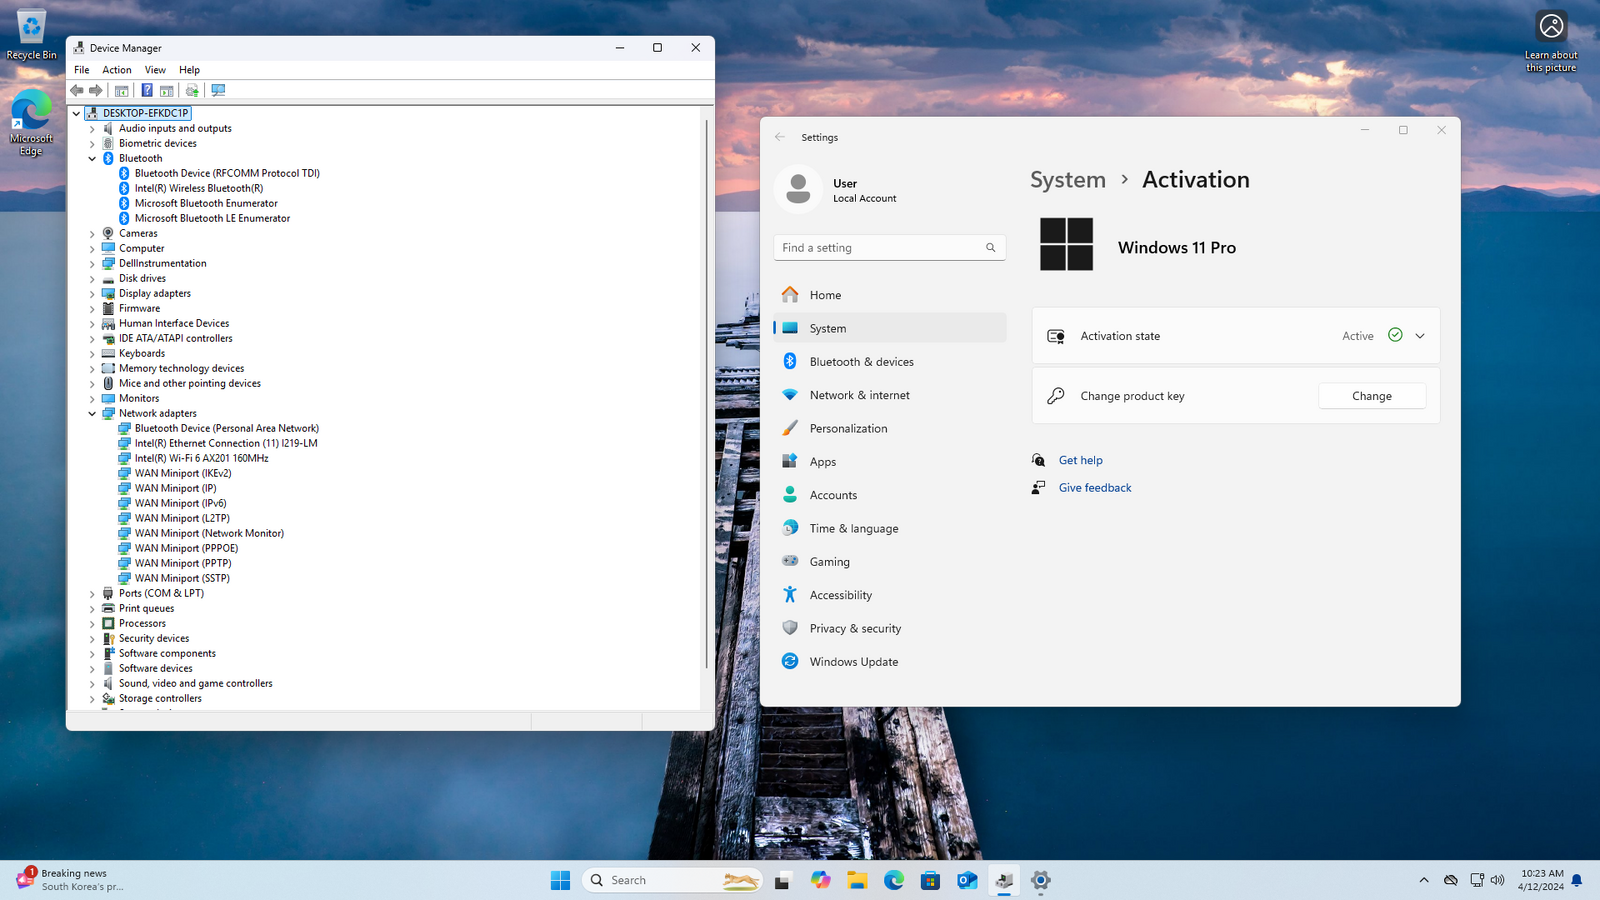Open the Action menu in Device Manager
This screenshot has height=900, width=1600.
coord(117,70)
